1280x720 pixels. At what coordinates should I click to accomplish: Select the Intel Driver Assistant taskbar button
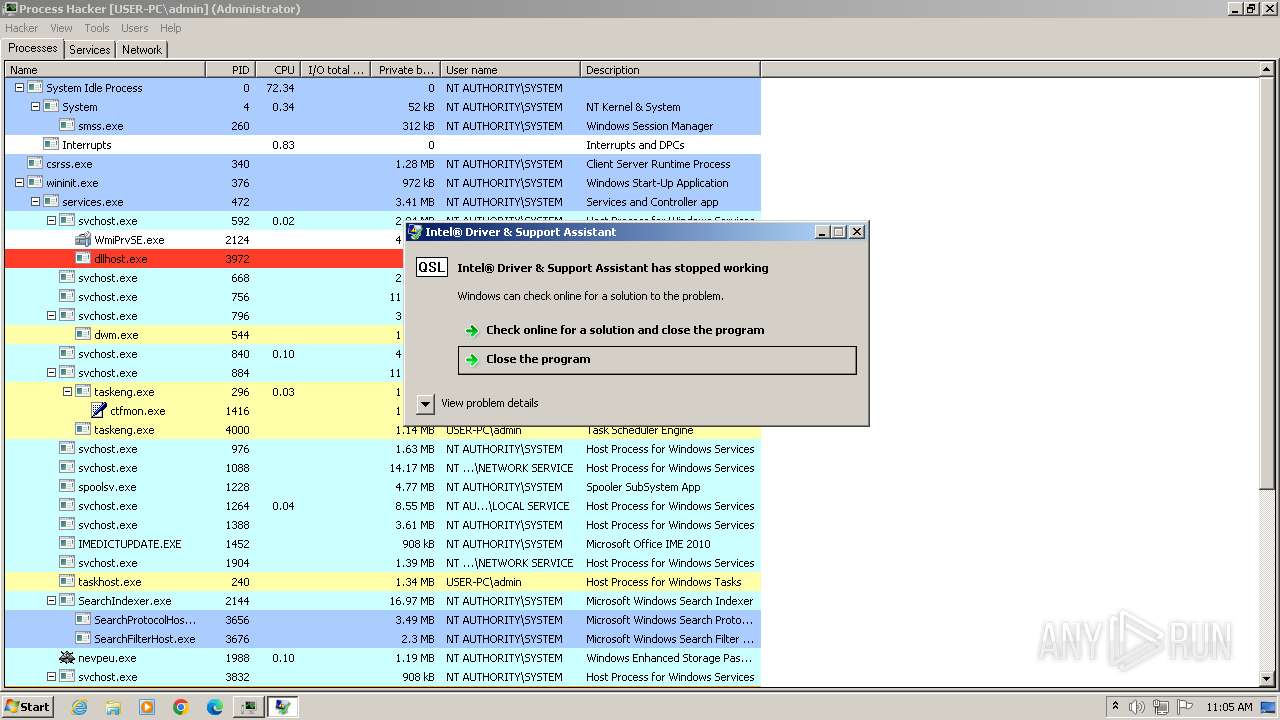(283, 707)
